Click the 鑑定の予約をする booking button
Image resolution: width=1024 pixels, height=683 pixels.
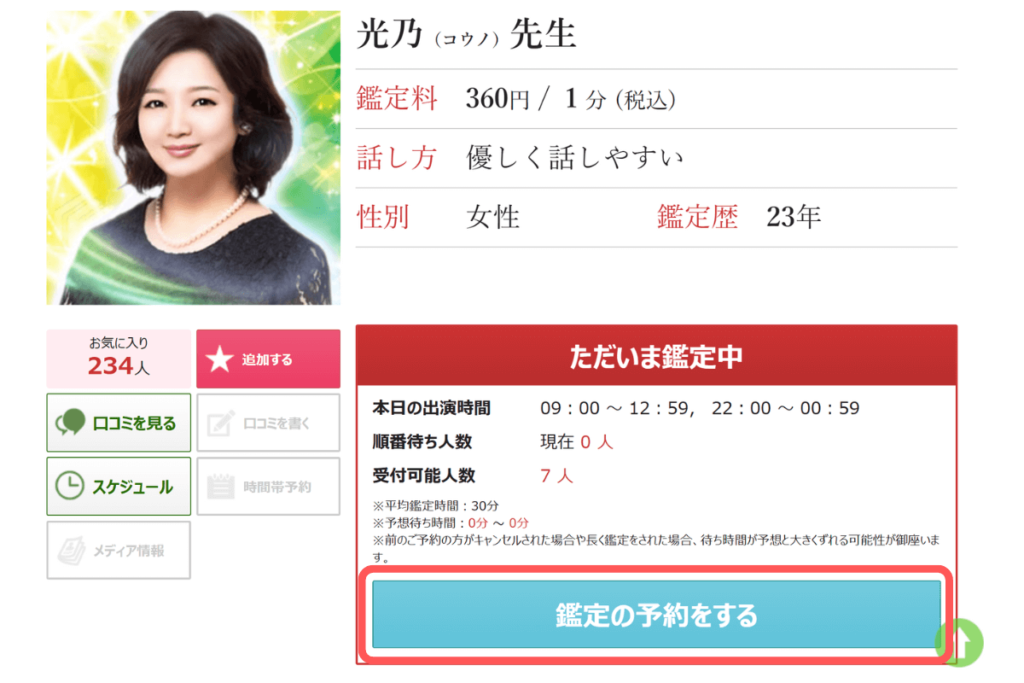(x=656, y=614)
